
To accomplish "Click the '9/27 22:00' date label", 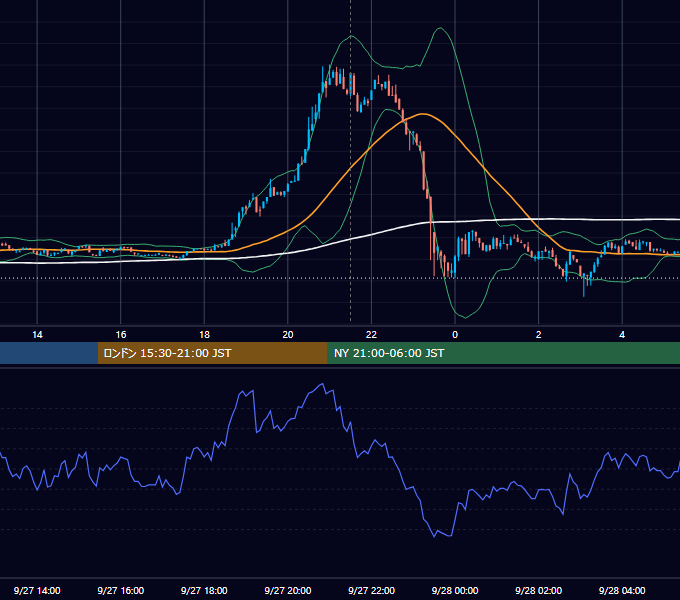I will tap(372, 590).
